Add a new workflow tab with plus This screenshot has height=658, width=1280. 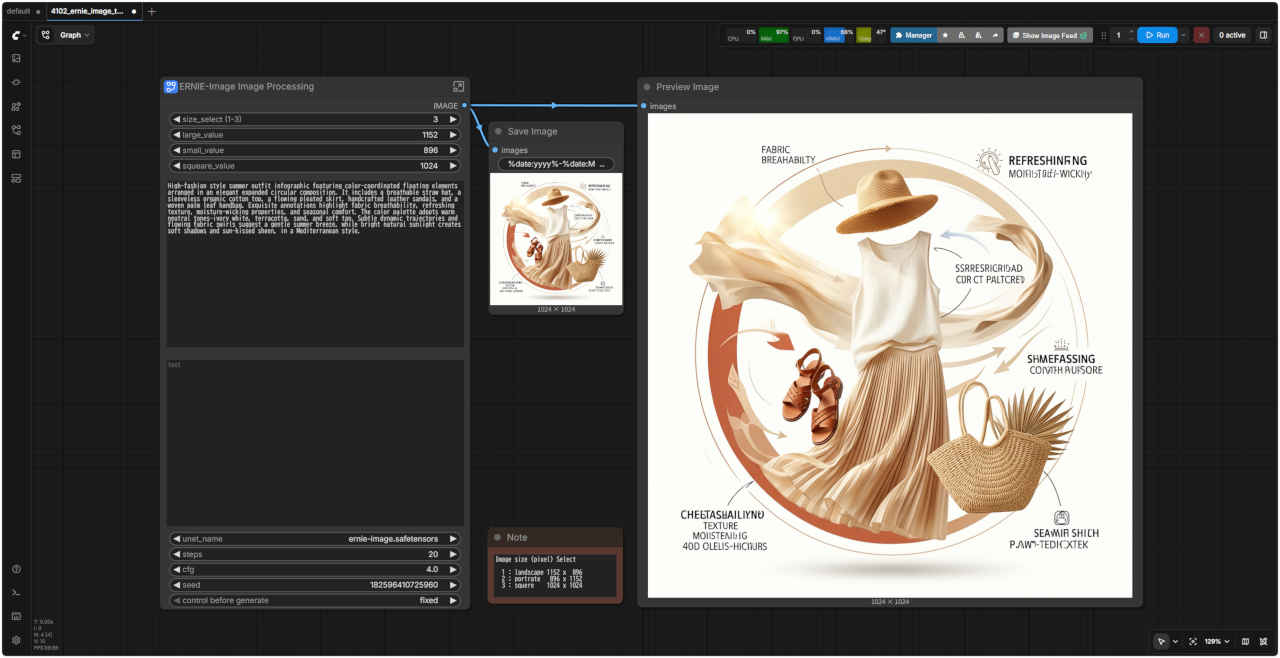coord(151,11)
